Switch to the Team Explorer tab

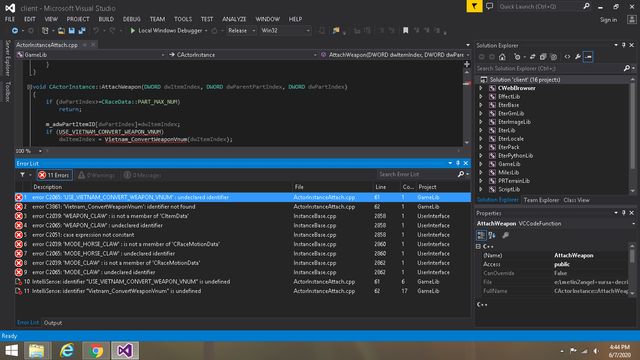pyautogui.click(x=541, y=200)
